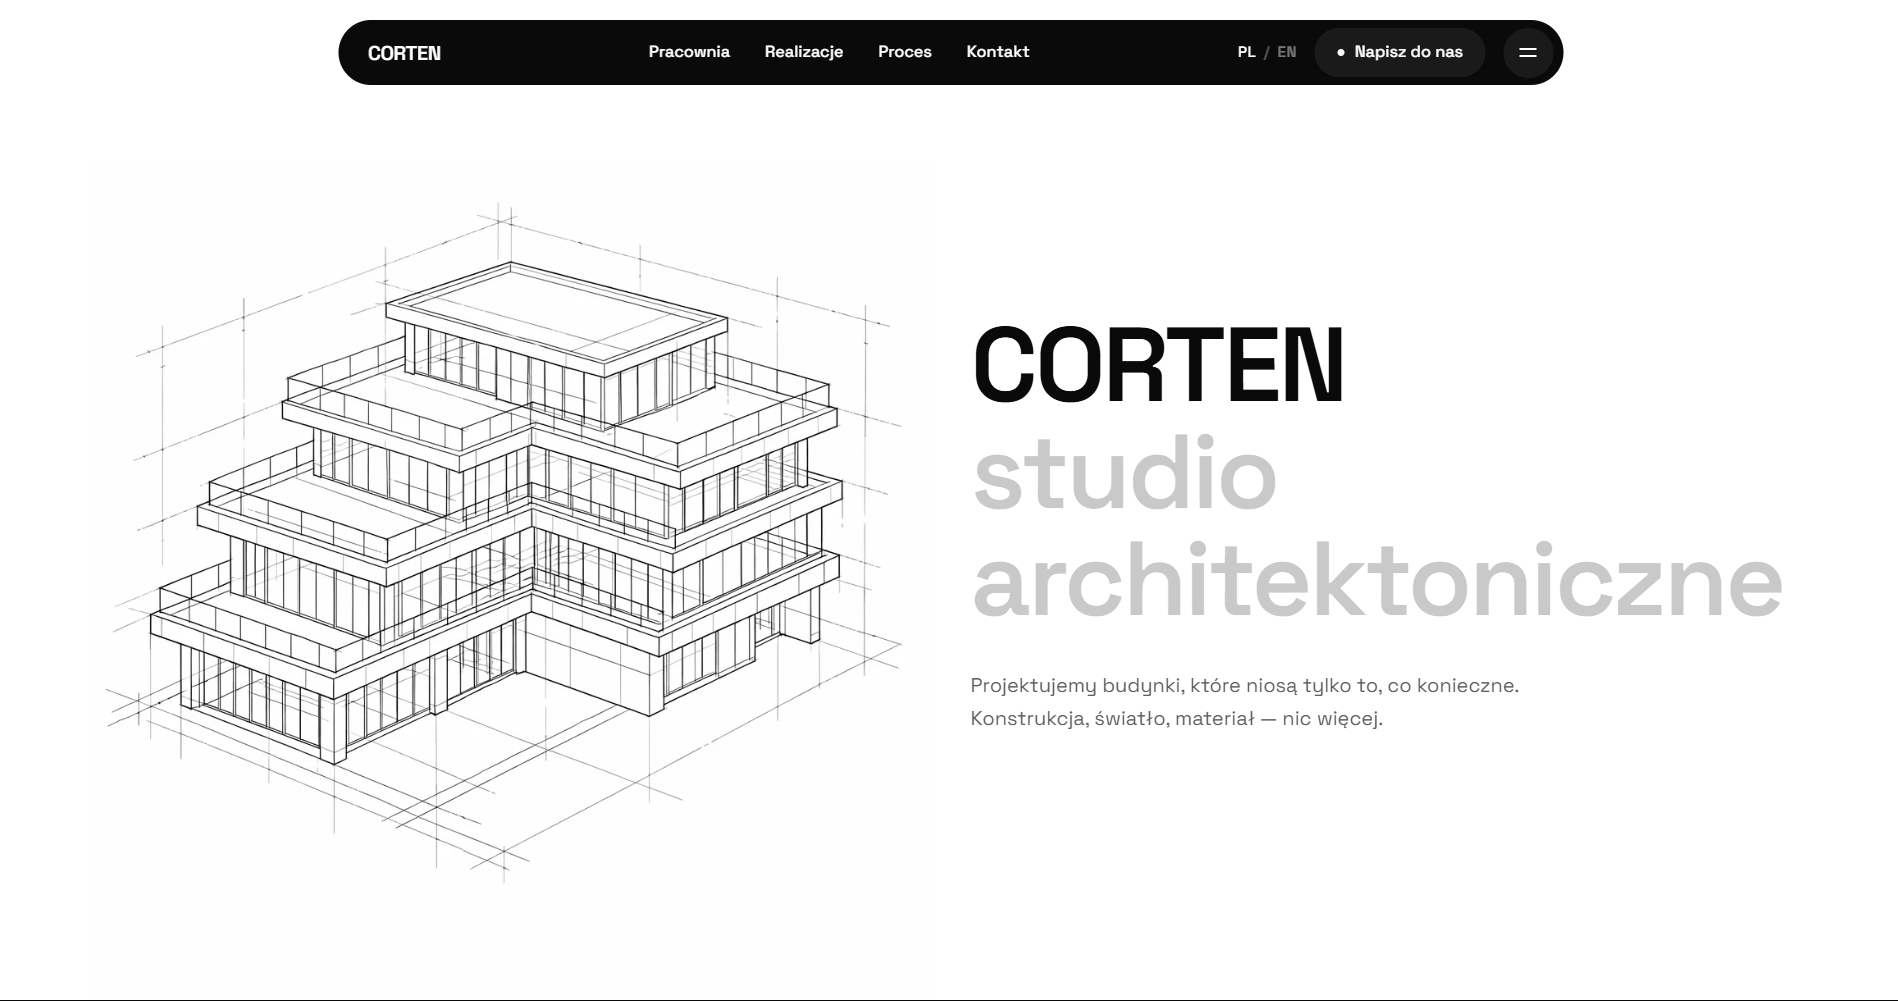Click the 'architektoniczne' heading text
Image resolution: width=1898 pixels, height=1001 pixels.
click(1377, 581)
